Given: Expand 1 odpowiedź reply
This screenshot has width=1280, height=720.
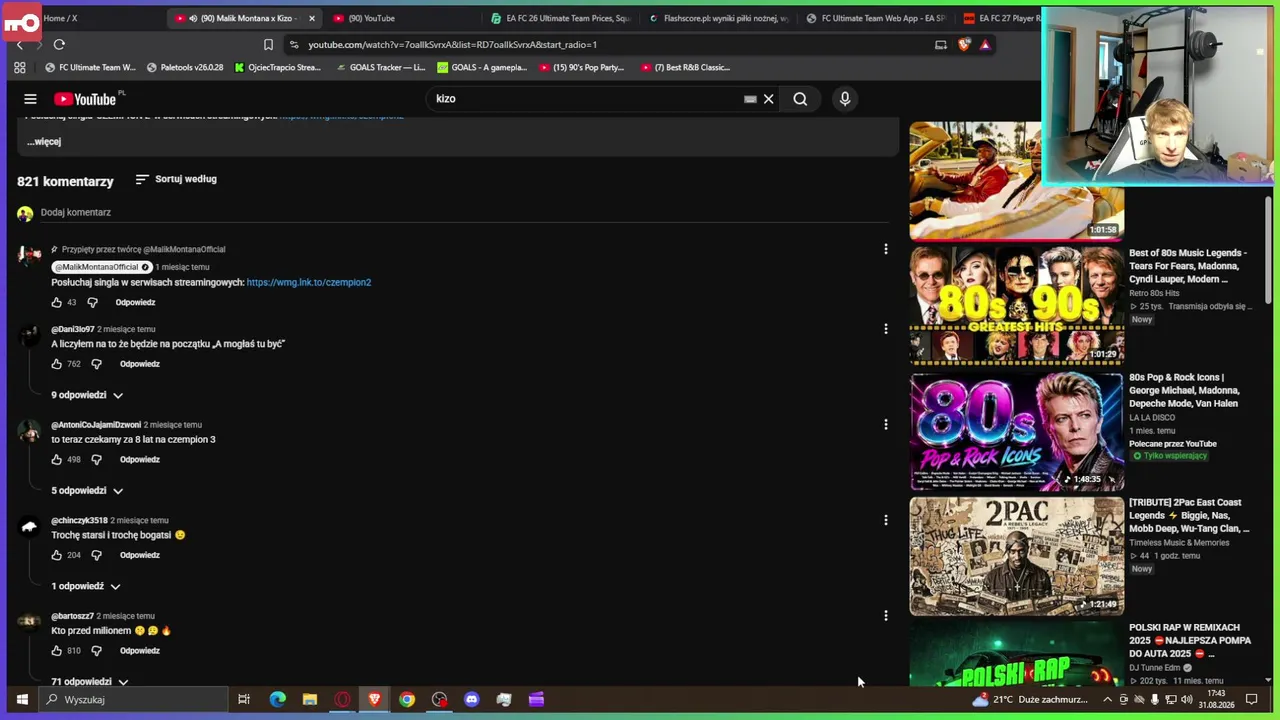Looking at the screenshot, I should click(x=86, y=586).
